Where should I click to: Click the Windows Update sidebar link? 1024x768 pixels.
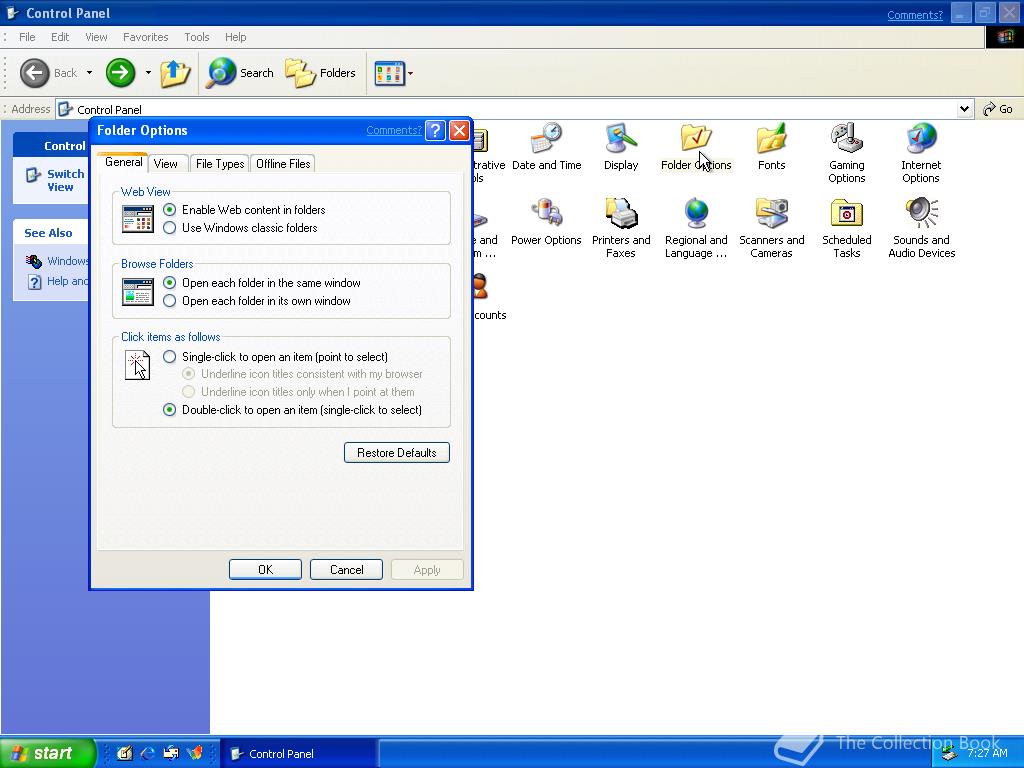(67, 261)
